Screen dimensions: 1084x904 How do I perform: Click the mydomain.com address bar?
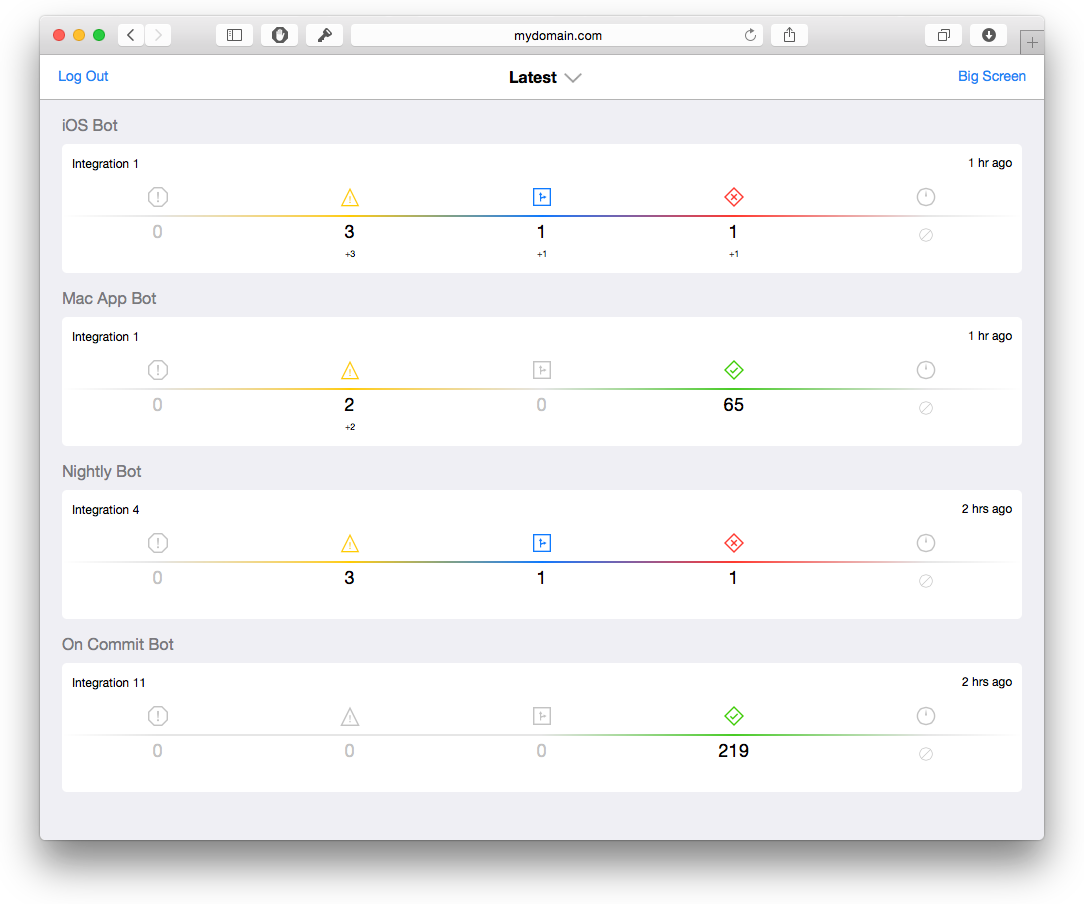[557, 35]
